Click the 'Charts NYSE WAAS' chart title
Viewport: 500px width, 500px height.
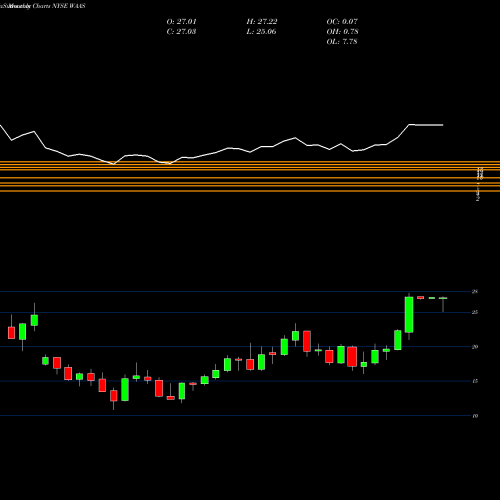coord(59,6)
